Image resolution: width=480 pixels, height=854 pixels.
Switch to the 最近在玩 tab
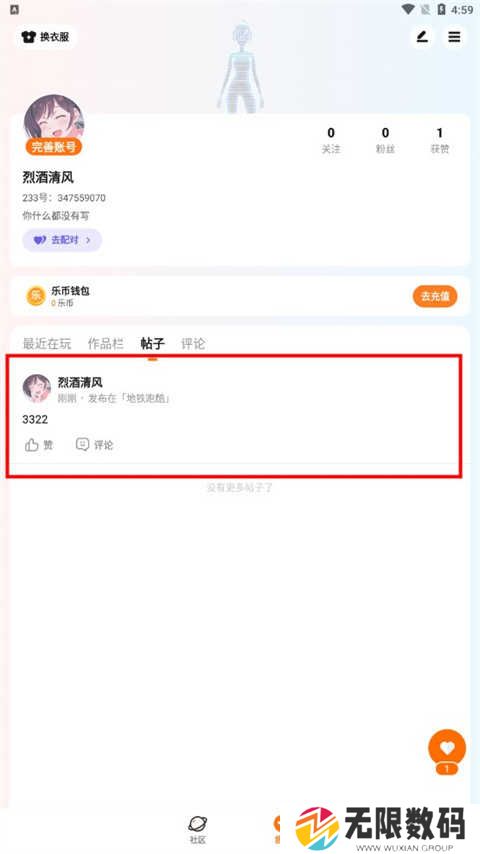coord(47,344)
